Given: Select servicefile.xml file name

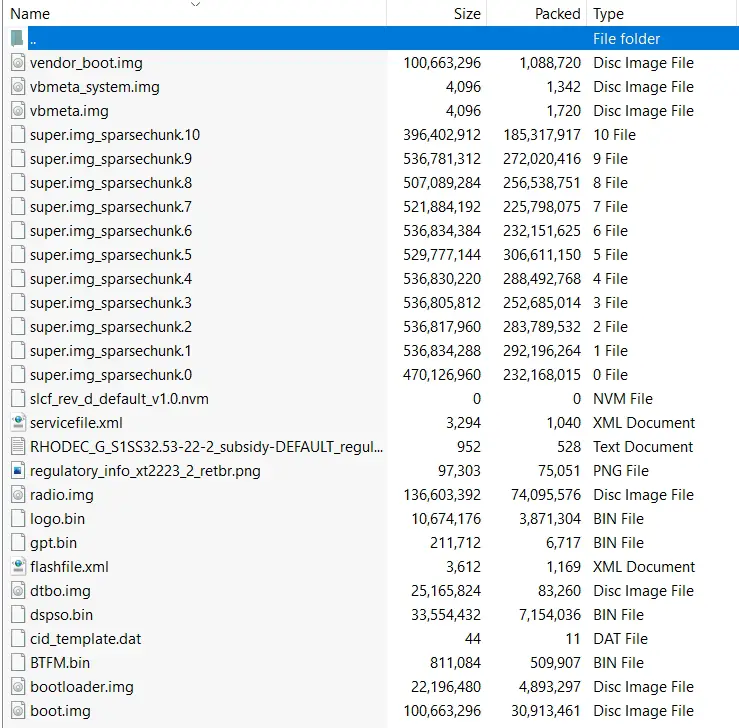Looking at the screenshot, I should pyautogui.click(x=76, y=423).
